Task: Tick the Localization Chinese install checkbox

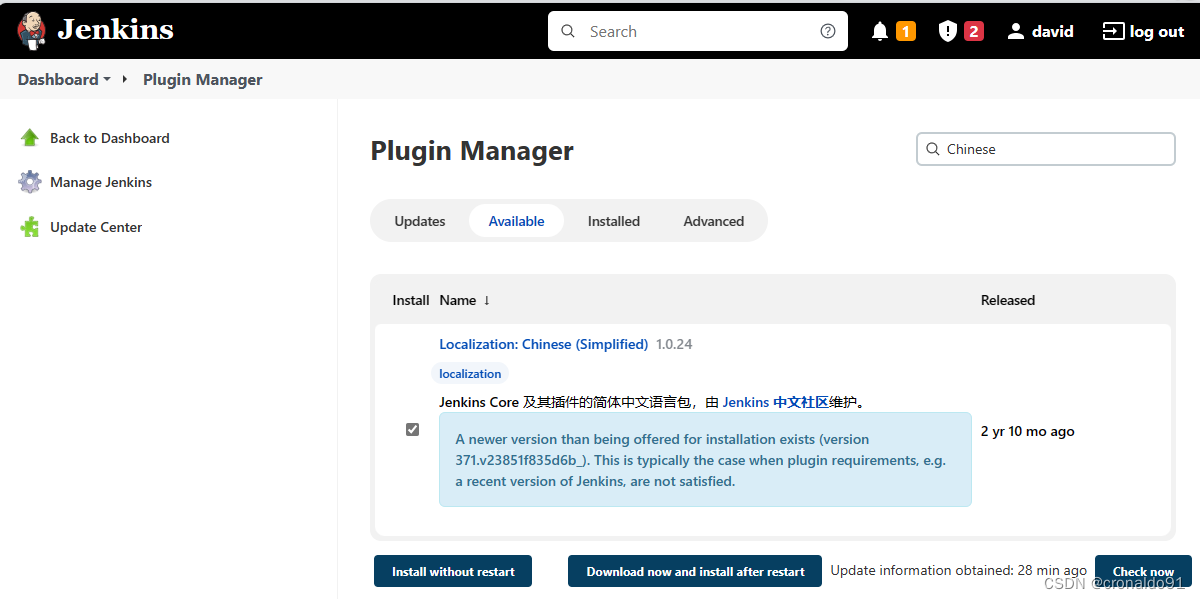Action: pos(412,429)
